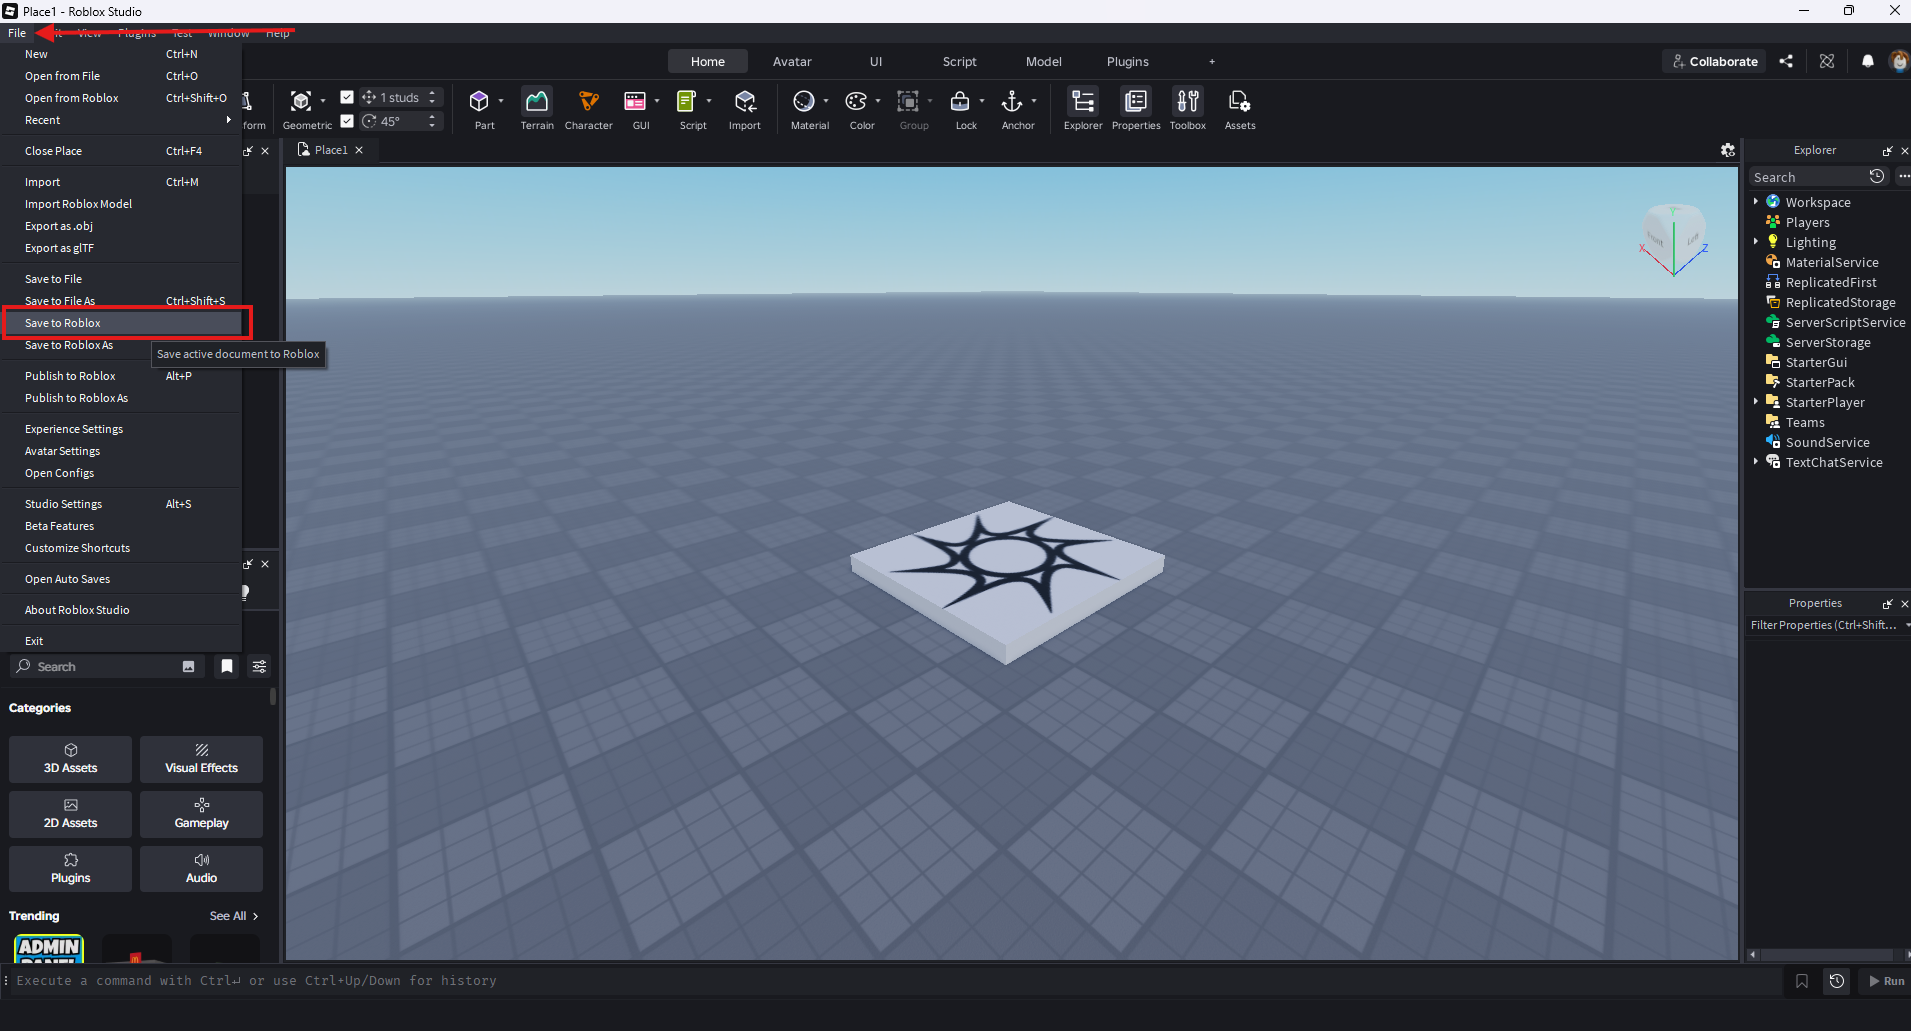Screen dimensions: 1911x1031
Task: Open the viewport settings gear
Action: click(x=1728, y=150)
